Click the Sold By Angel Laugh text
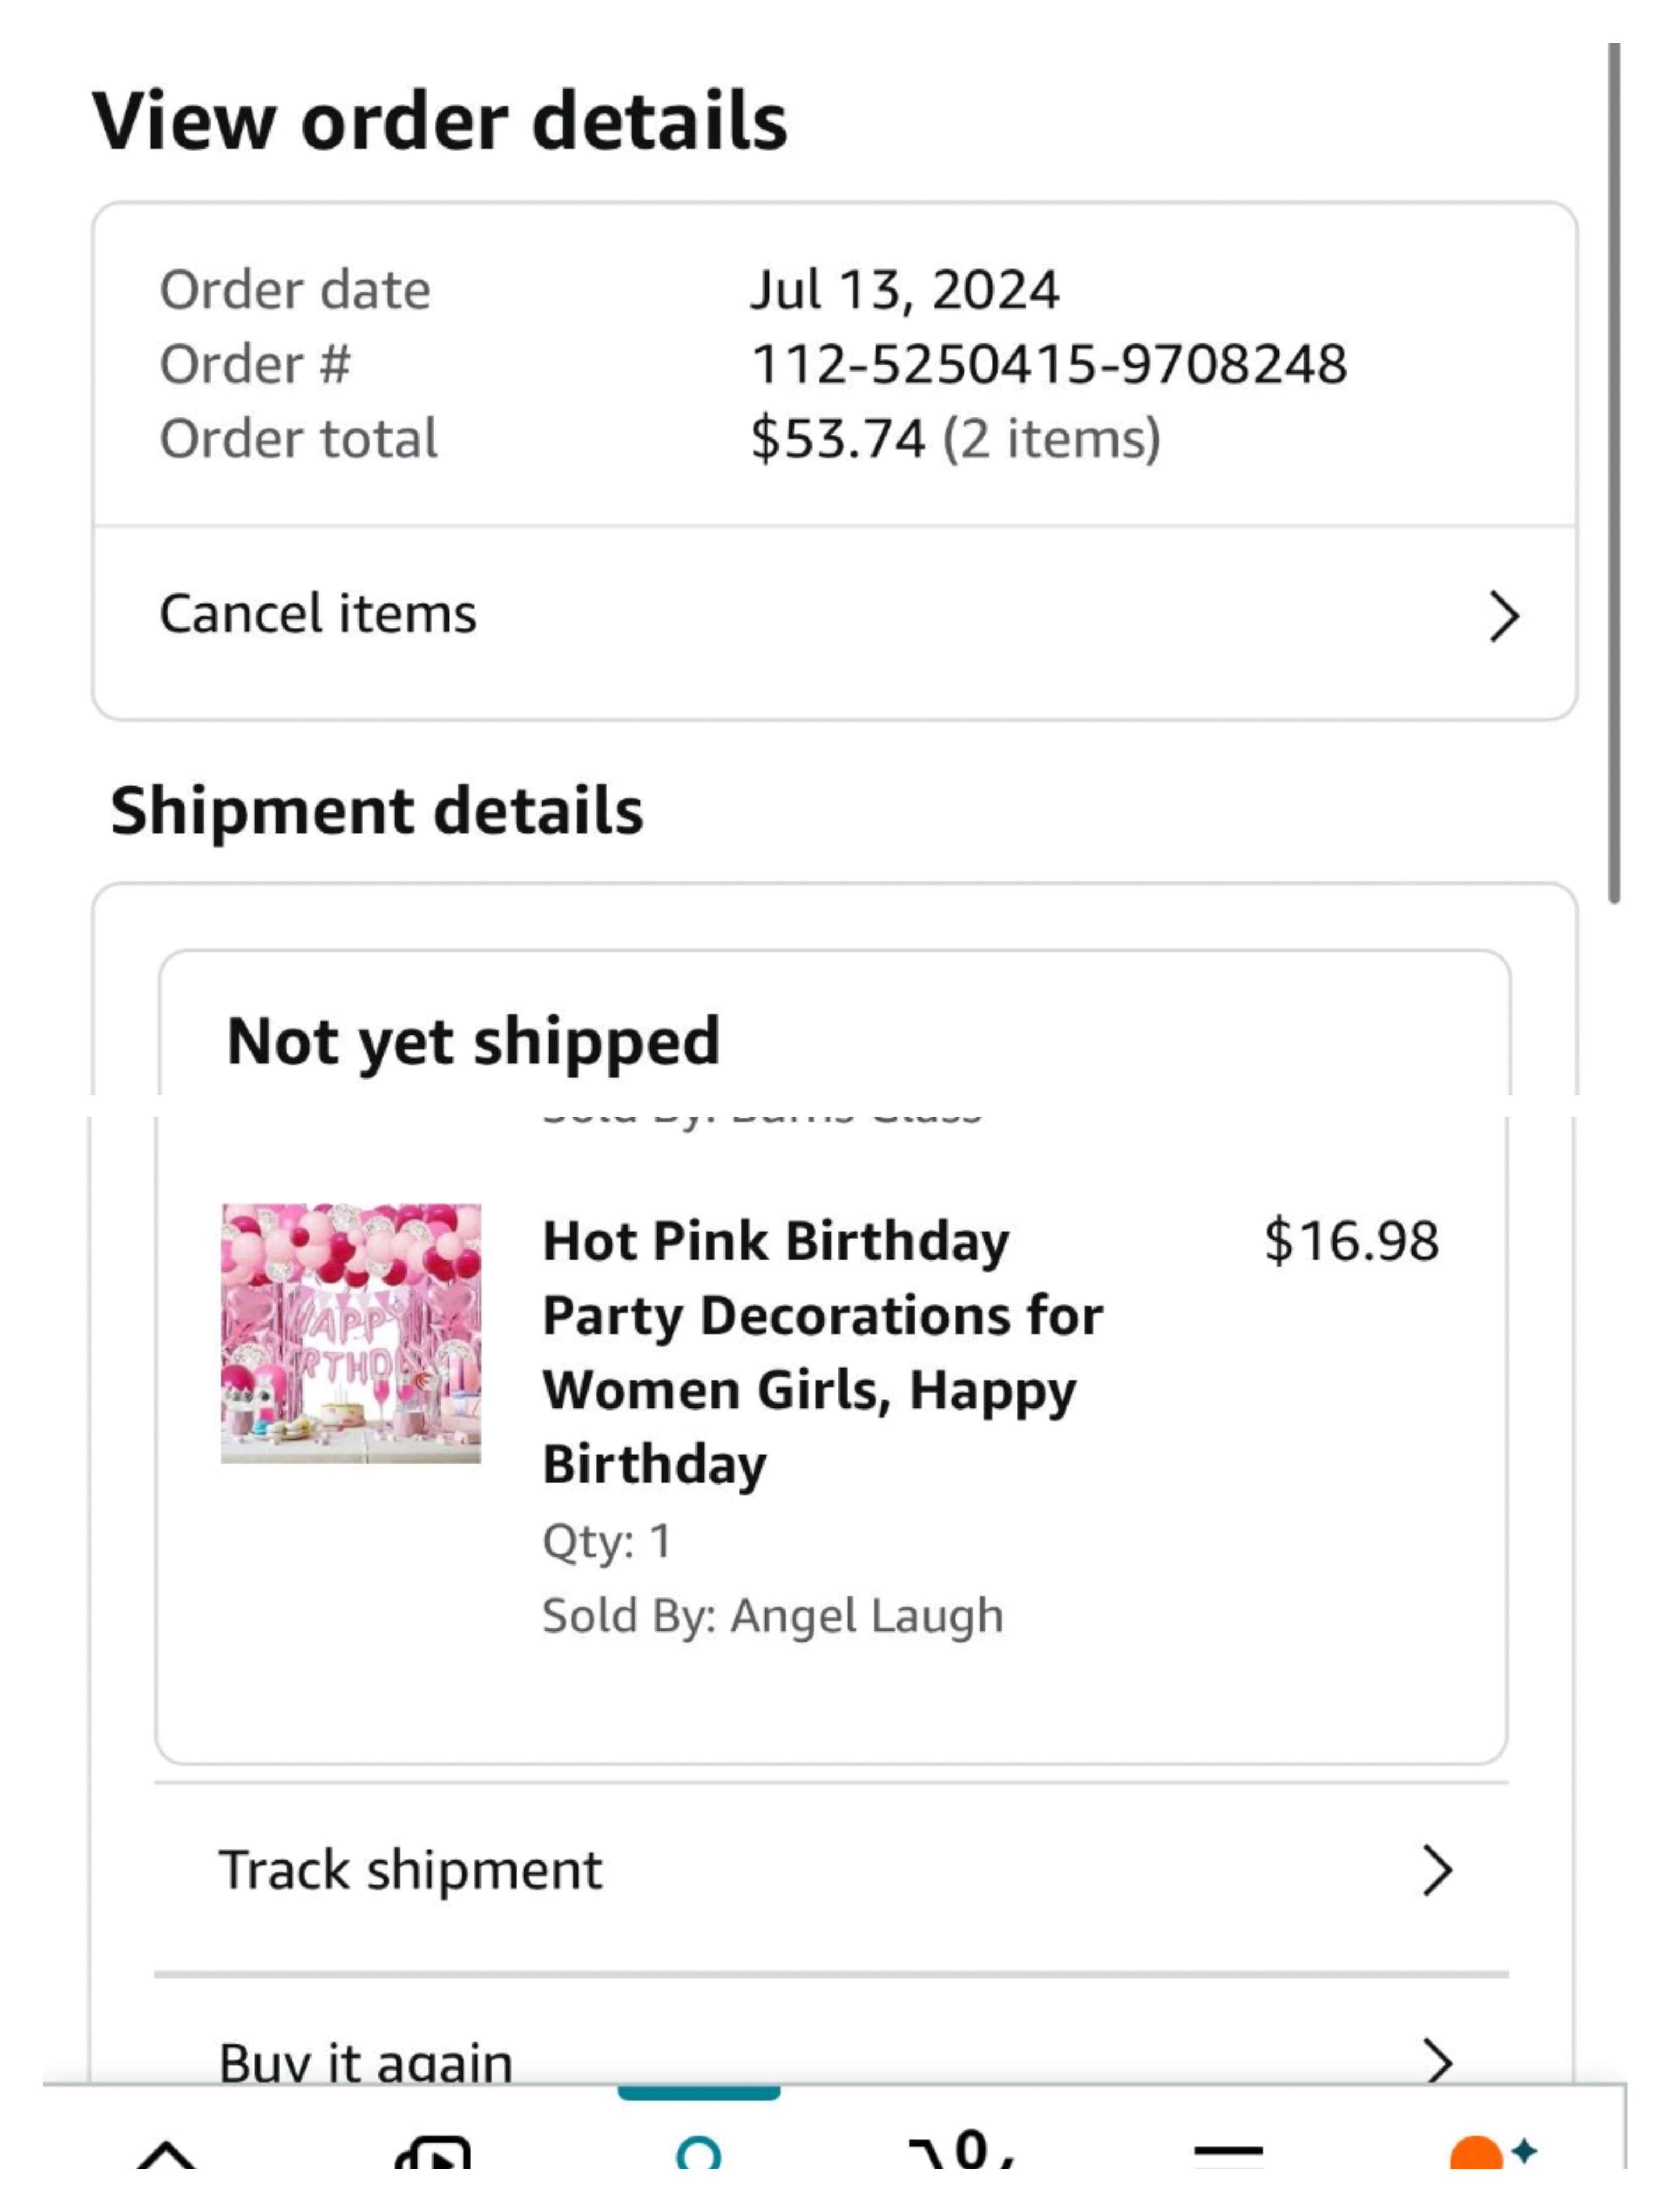 click(772, 1616)
